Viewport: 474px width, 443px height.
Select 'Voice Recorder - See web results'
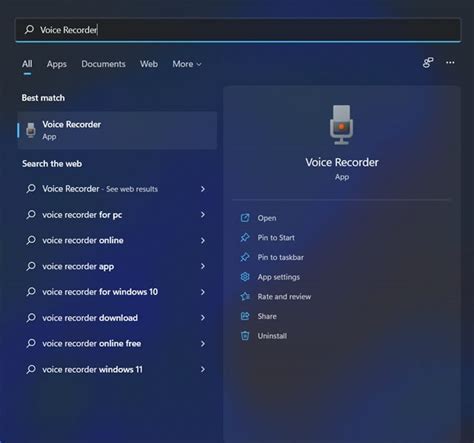[117, 189]
